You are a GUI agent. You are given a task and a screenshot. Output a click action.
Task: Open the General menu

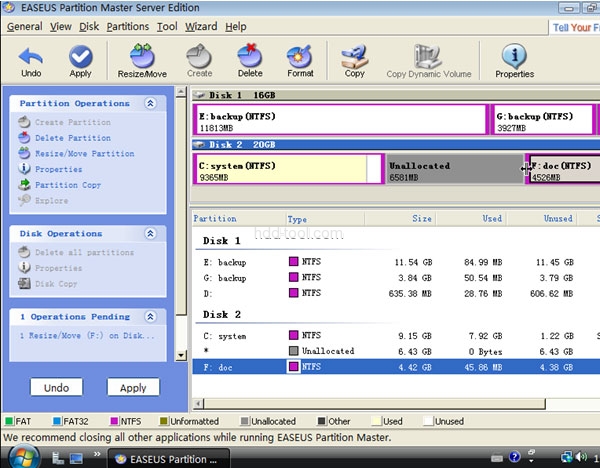(x=24, y=27)
